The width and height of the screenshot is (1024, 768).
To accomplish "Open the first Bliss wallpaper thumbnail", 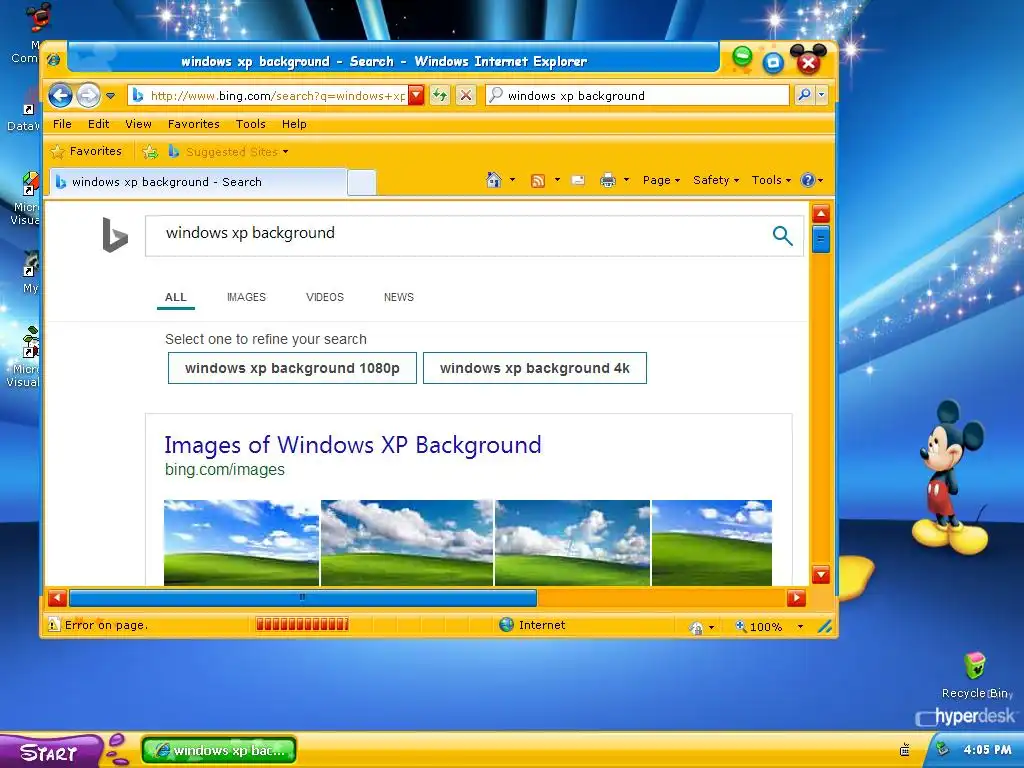I will [241, 543].
